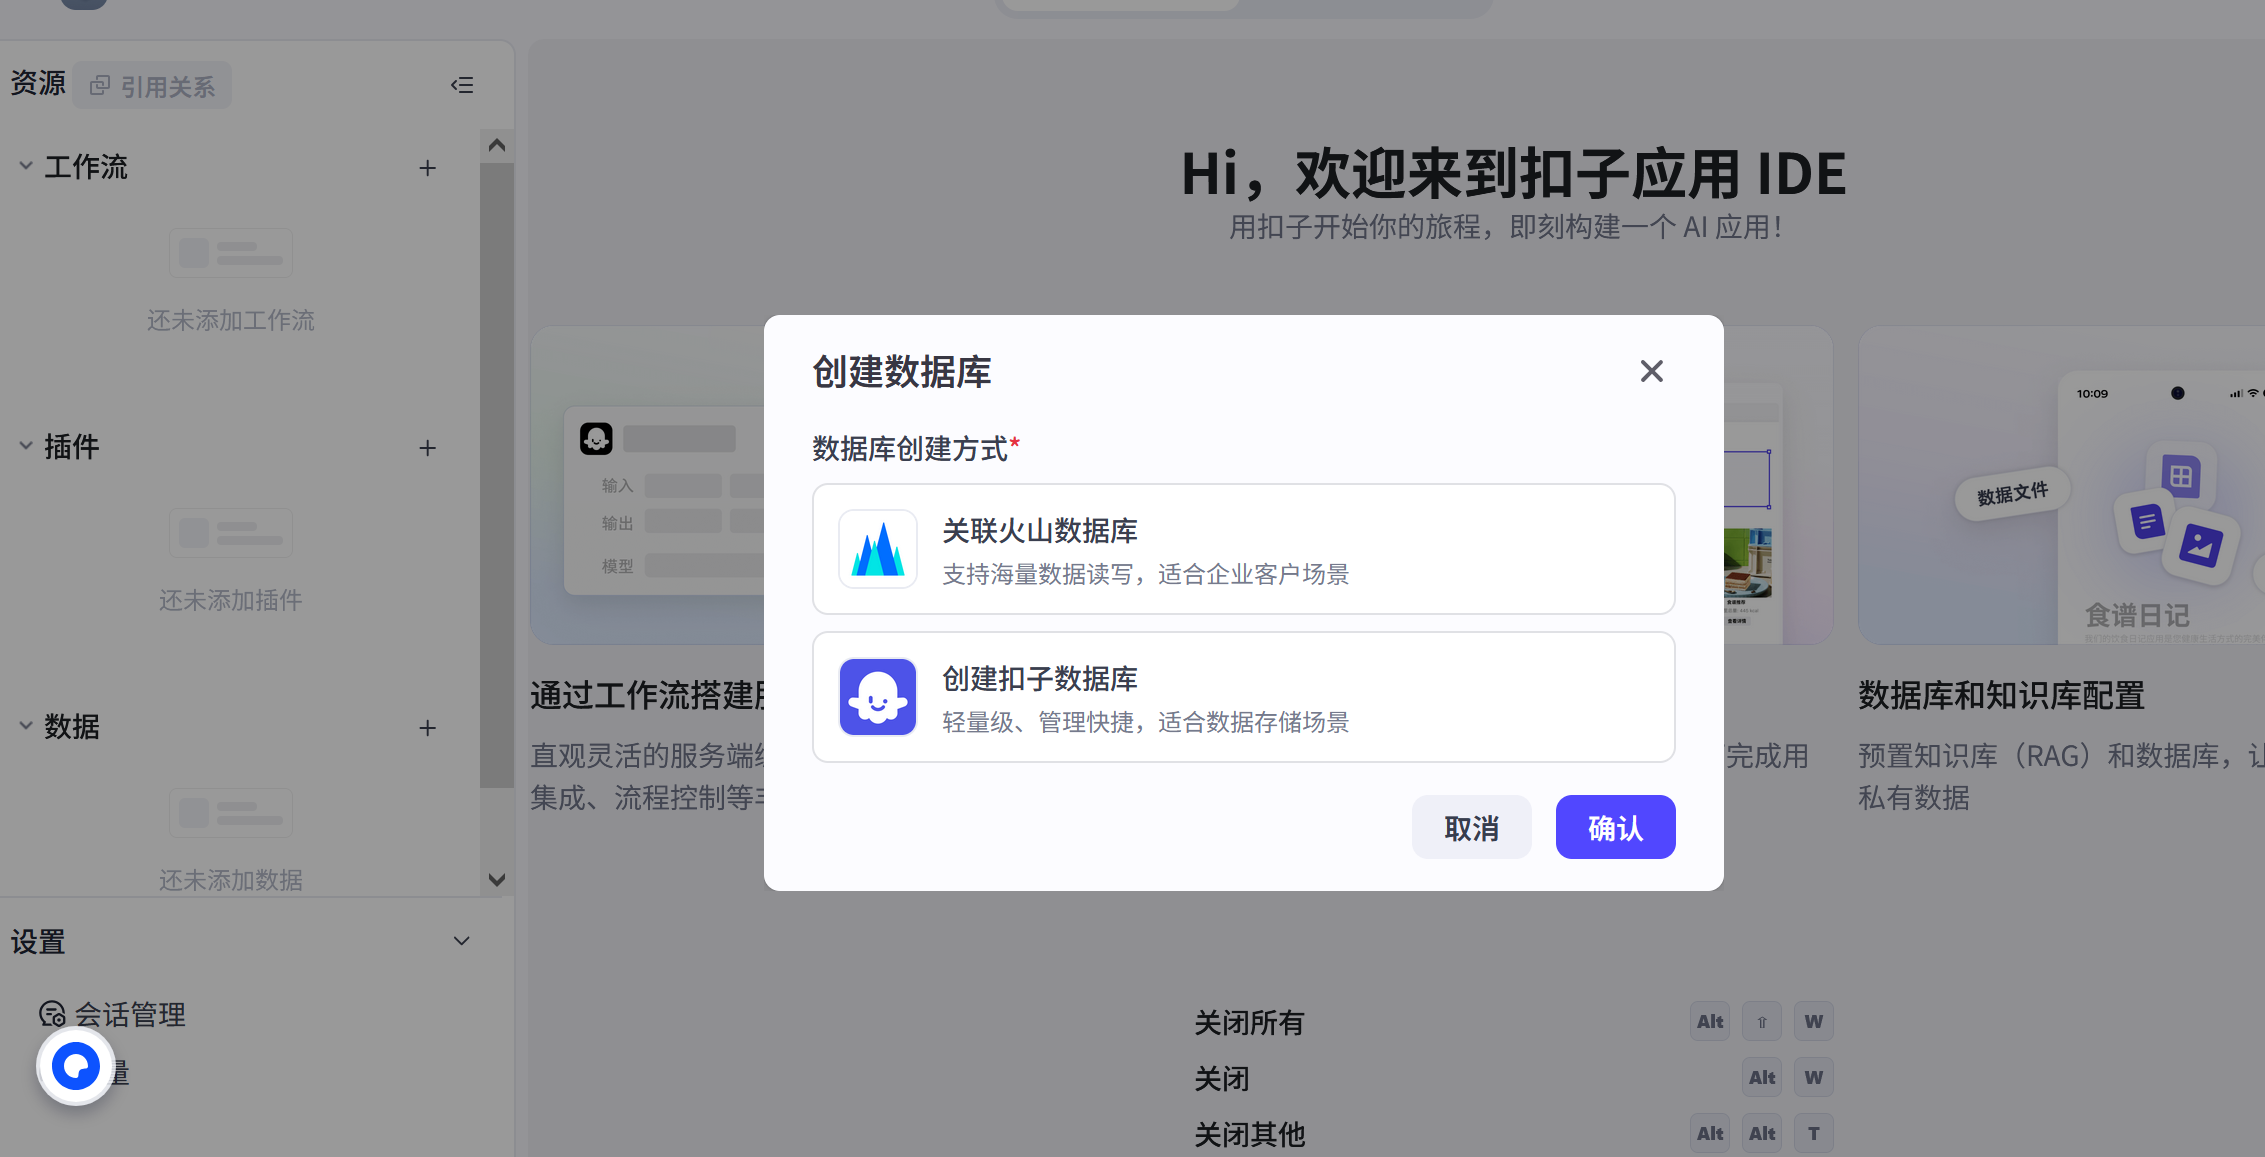
Task: Add new 数据 resource
Action: (x=427, y=728)
